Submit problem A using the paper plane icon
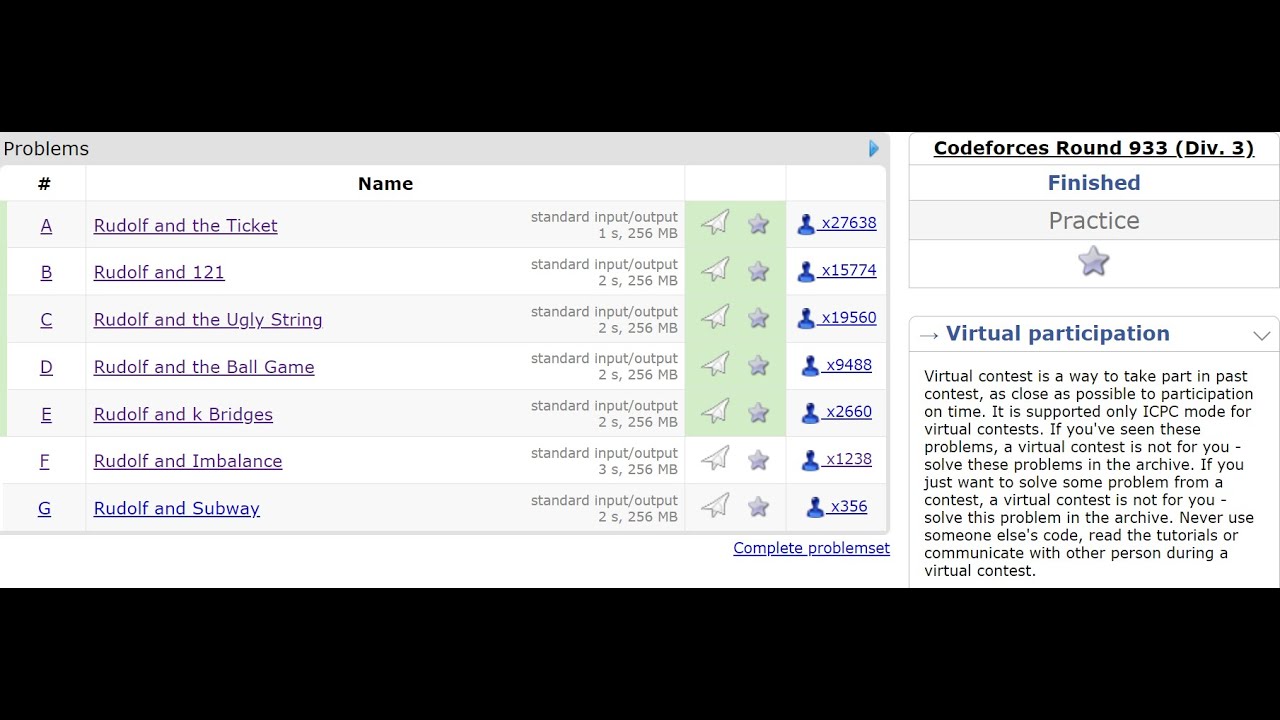Viewport: 1280px width, 720px height. coord(715,223)
